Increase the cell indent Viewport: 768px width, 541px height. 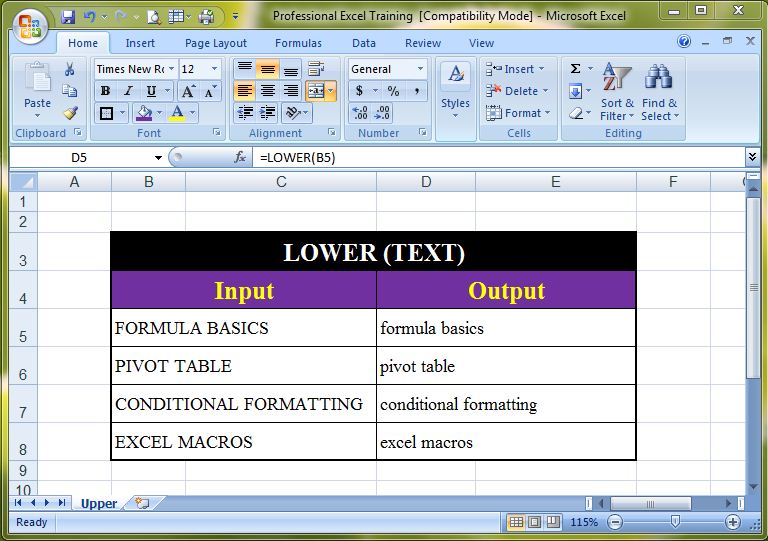pos(267,113)
